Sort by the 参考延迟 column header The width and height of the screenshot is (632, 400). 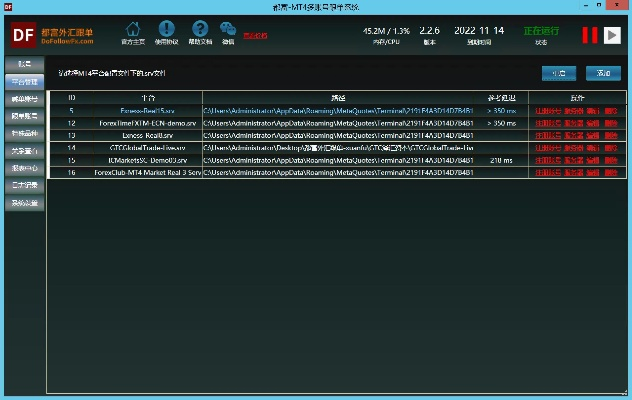tap(500, 97)
